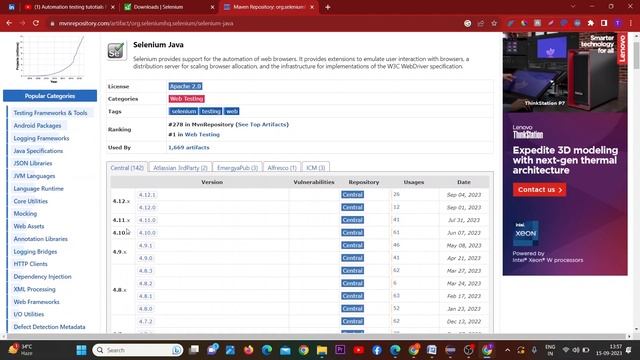Open YouTube app from the taskbar
640x360 pixels.
pyautogui.click(x=359, y=350)
